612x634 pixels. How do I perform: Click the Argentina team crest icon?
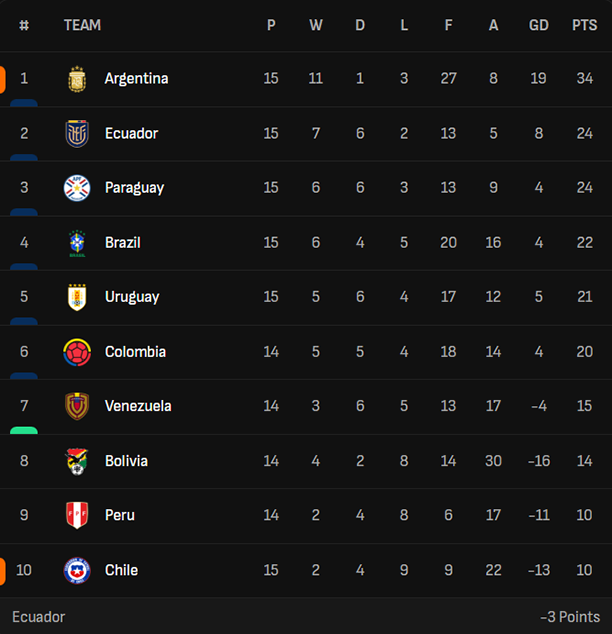click(x=77, y=79)
